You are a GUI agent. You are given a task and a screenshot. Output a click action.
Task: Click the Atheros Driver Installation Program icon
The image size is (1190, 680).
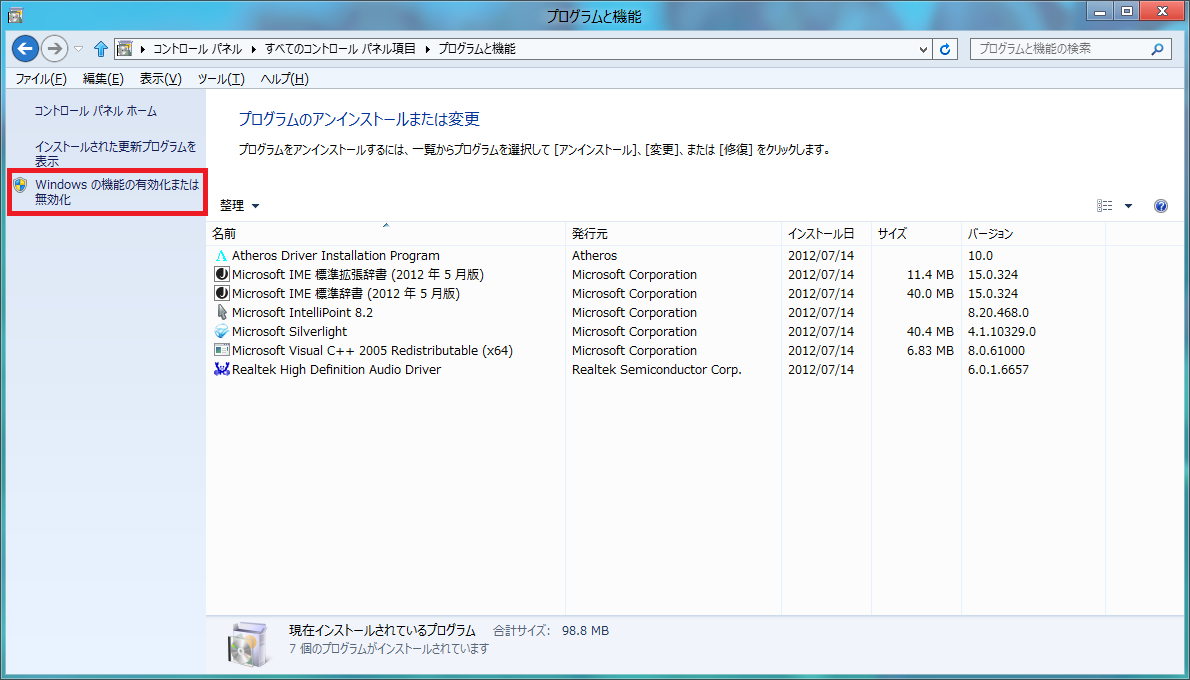coord(221,256)
